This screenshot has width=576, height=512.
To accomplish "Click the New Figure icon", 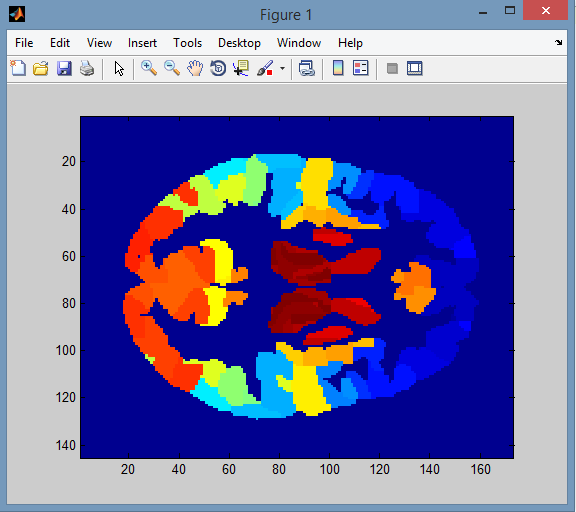I will coord(18,68).
